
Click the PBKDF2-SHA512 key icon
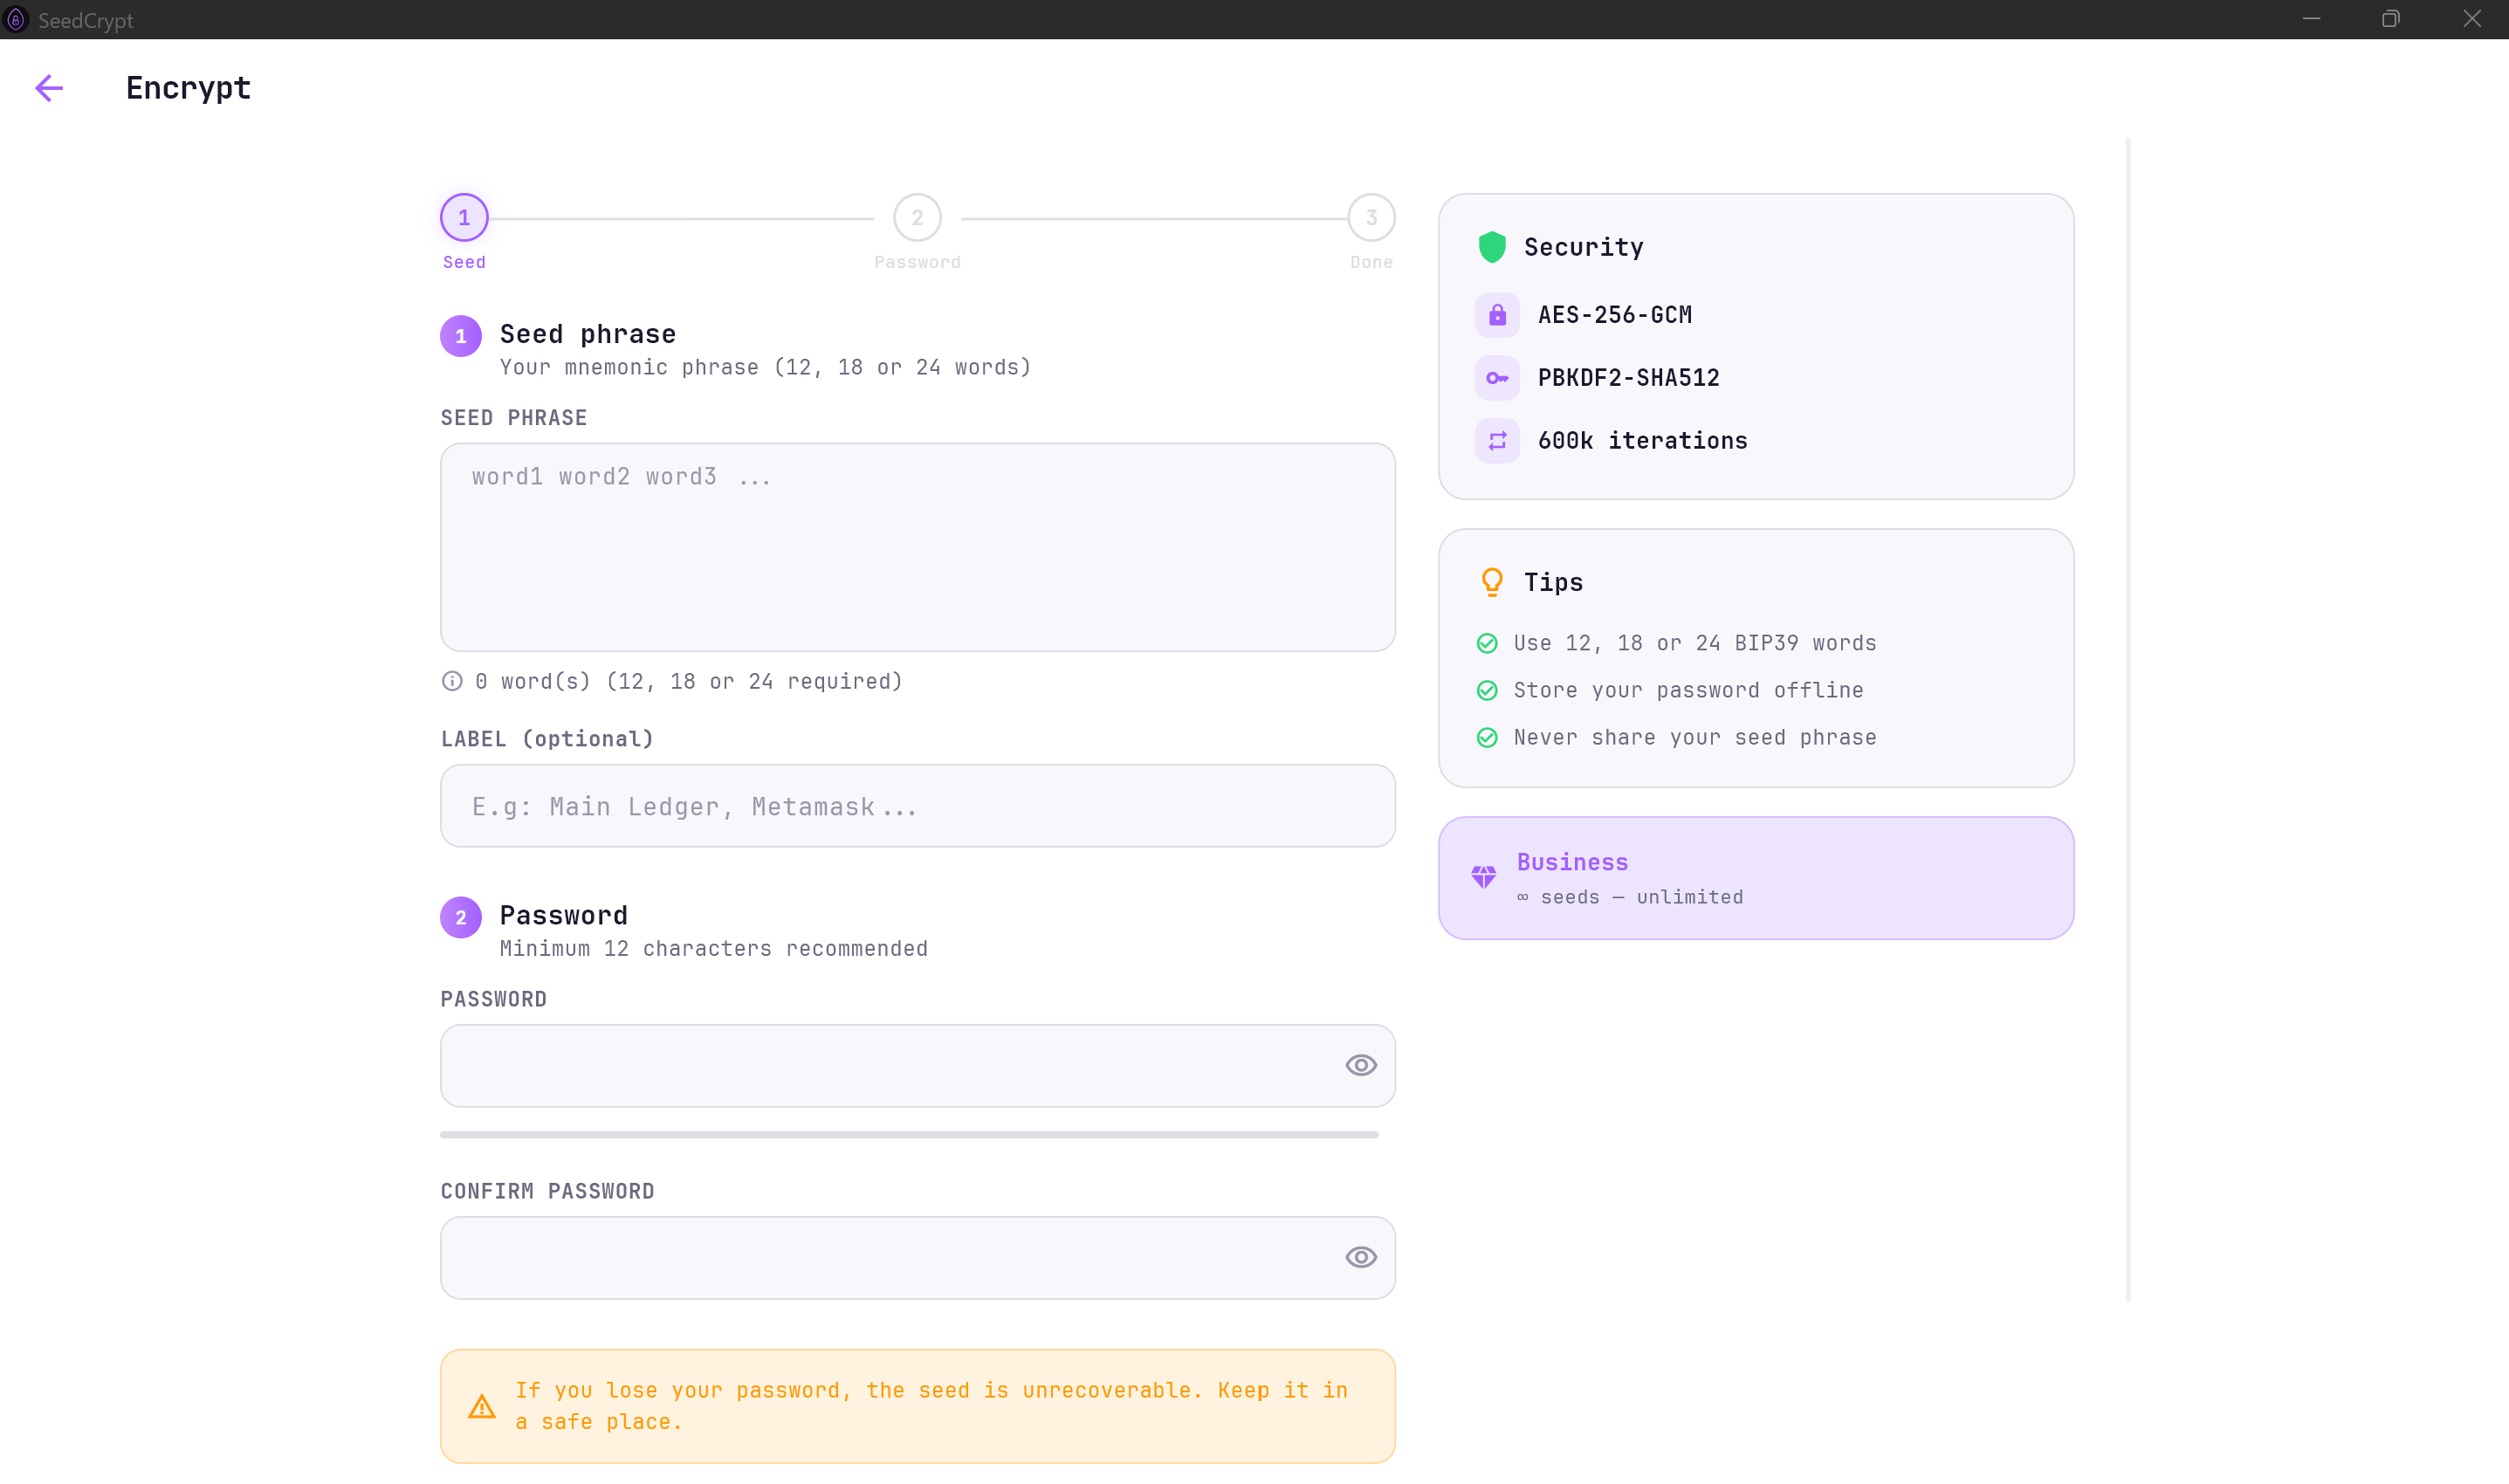[1496, 378]
